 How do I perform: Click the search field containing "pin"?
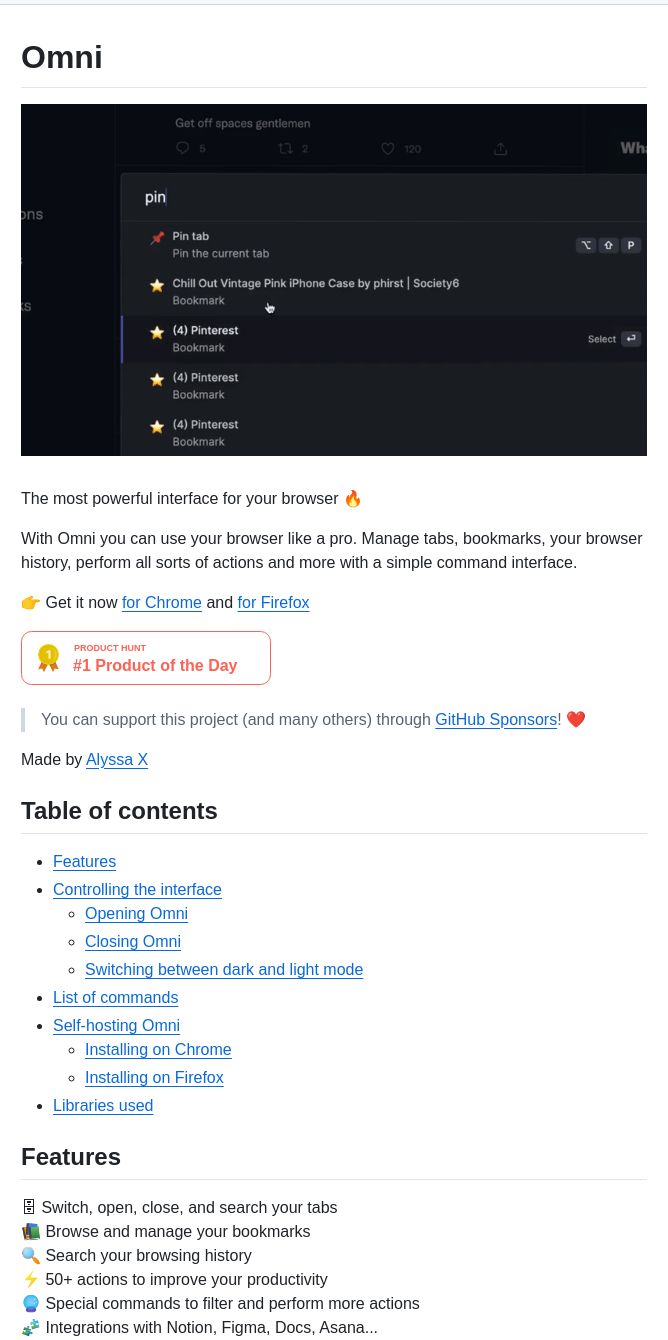coord(380,197)
